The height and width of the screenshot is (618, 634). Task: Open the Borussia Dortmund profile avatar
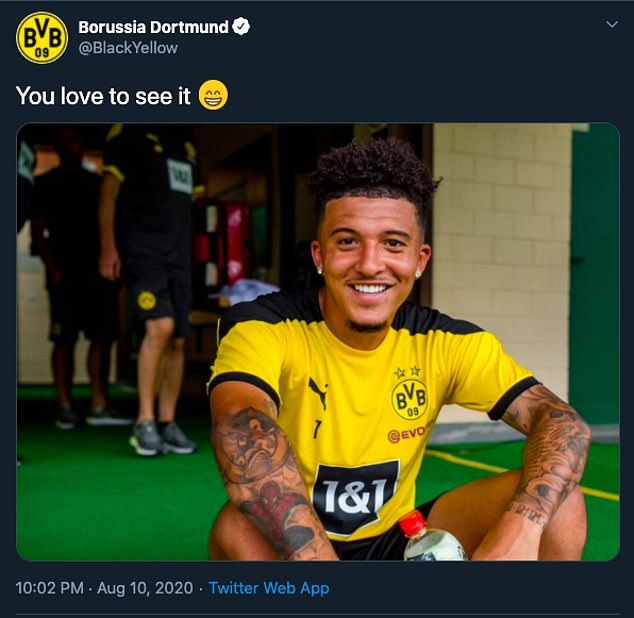tap(42, 38)
